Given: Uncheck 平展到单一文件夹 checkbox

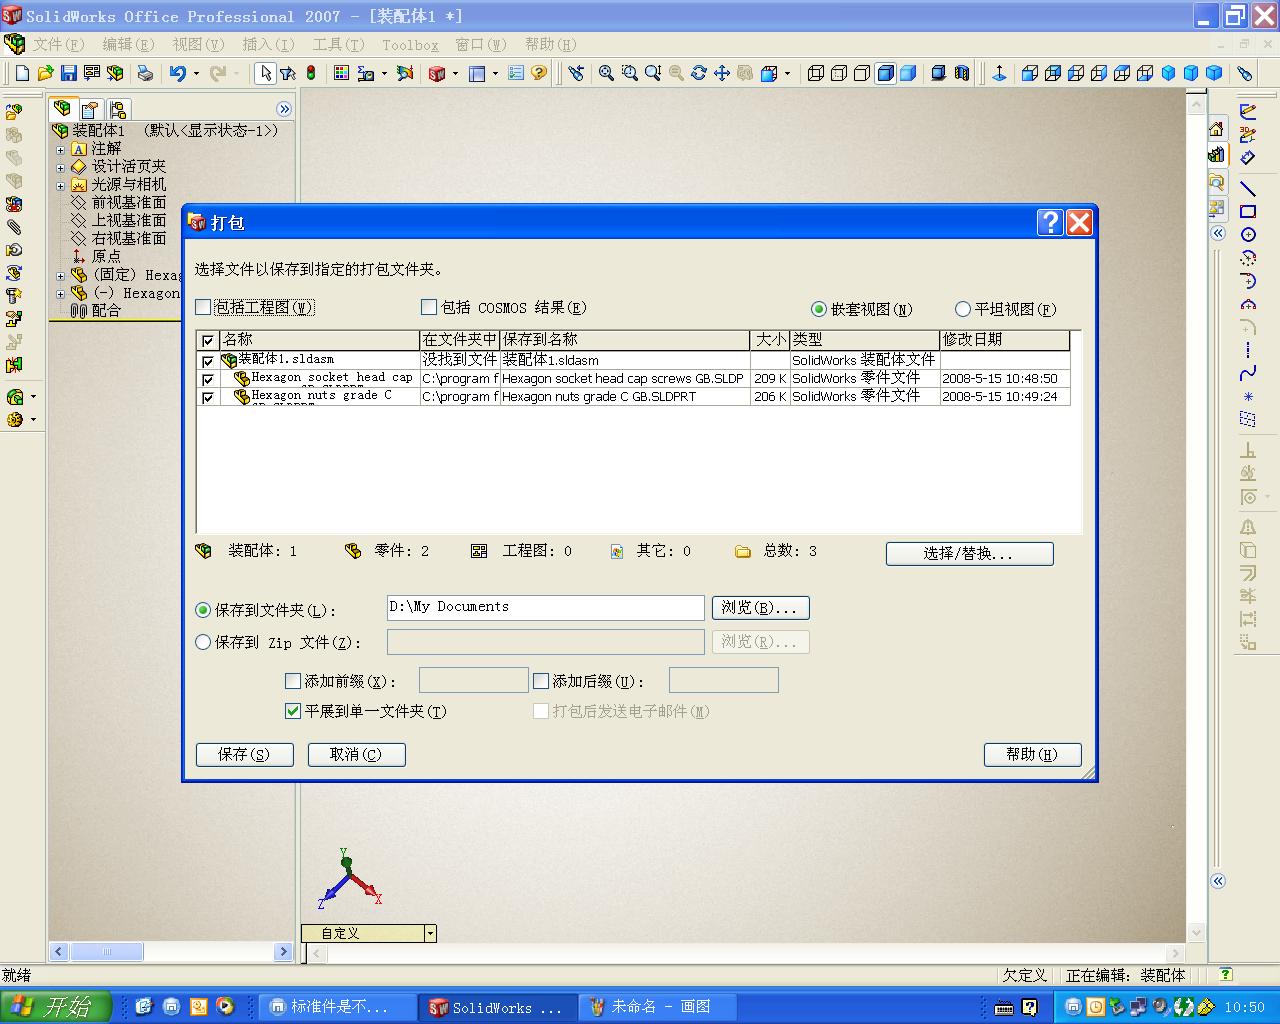Looking at the screenshot, I should [x=293, y=711].
